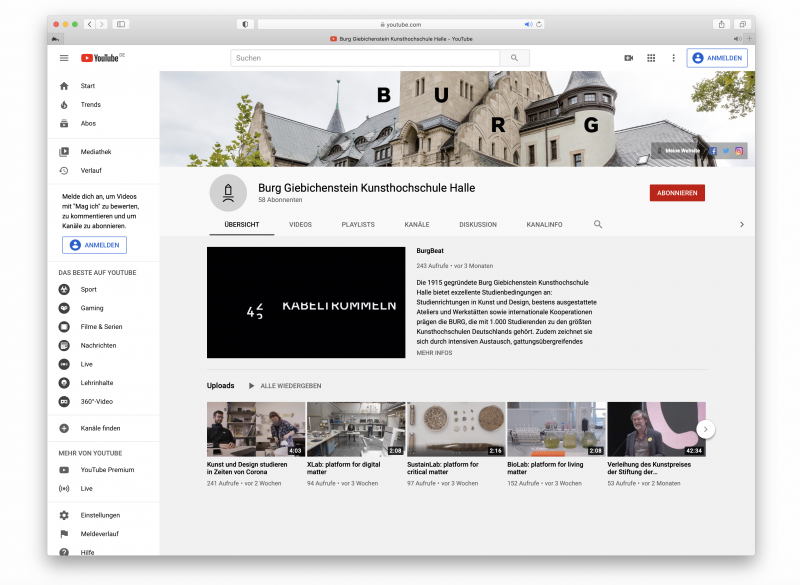Switch to the VIDEOS tab
Screen dimensions: 800x585
[x=300, y=225]
